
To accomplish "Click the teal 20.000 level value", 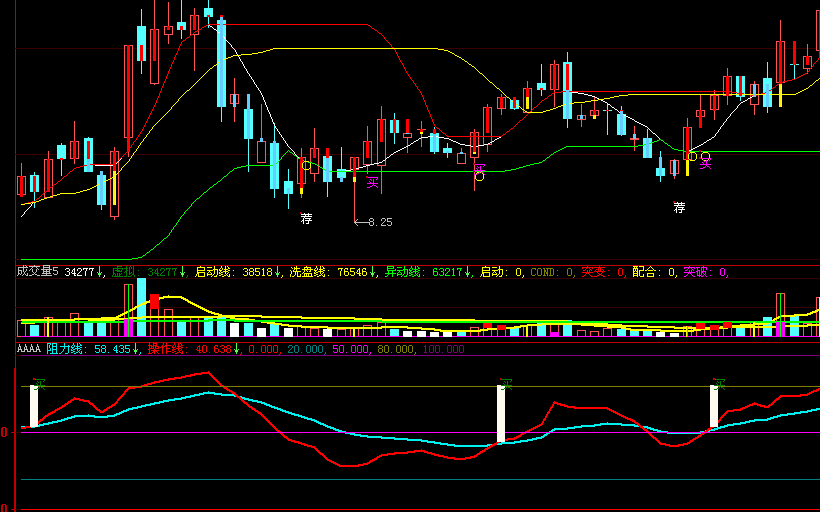I will [x=306, y=349].
